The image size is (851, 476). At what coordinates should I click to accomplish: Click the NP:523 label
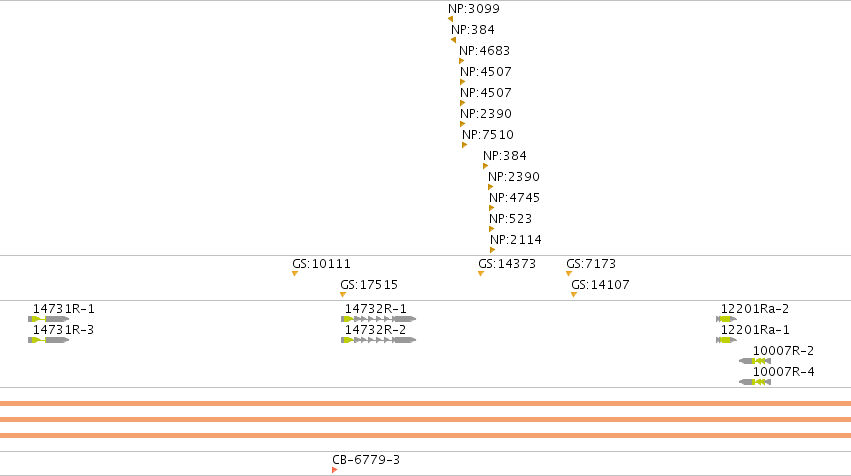(511, 219)
